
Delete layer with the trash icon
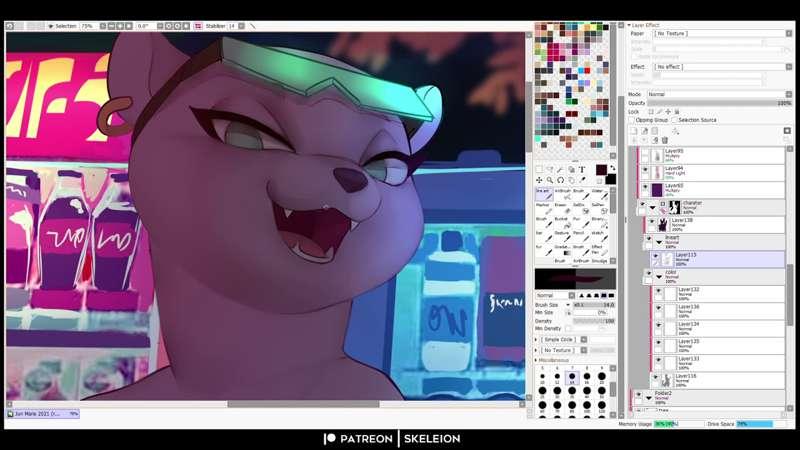665,140
